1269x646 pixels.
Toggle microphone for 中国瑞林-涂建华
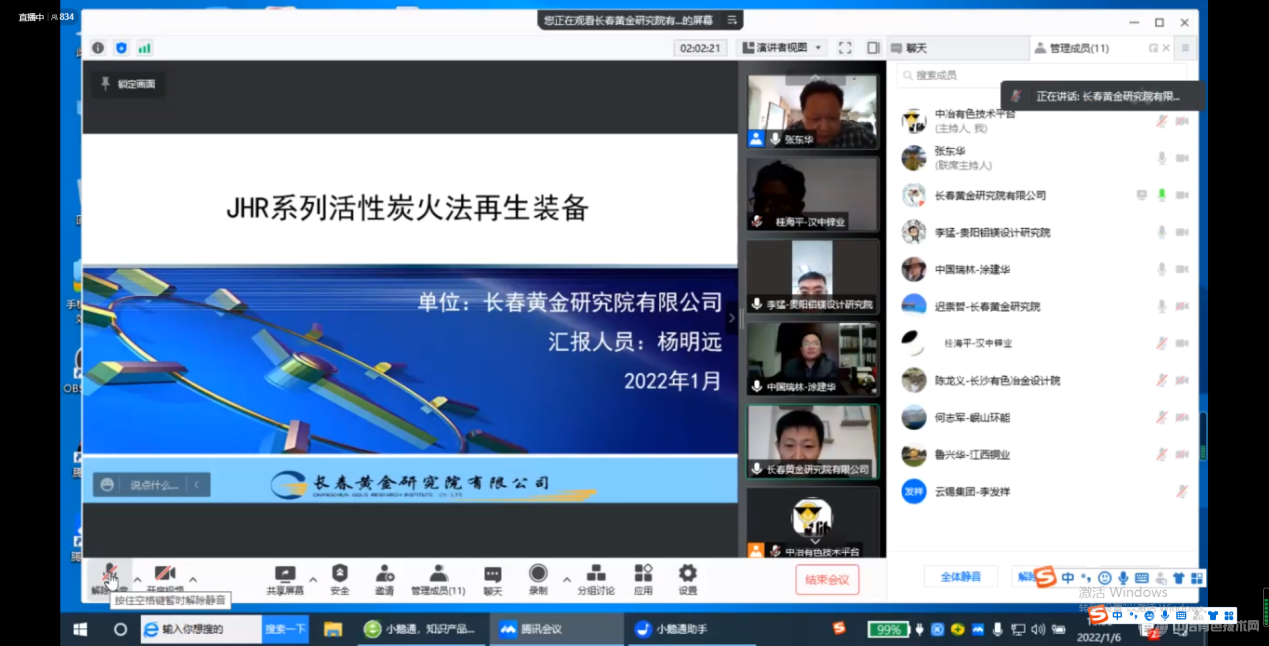coord(1161,269)
